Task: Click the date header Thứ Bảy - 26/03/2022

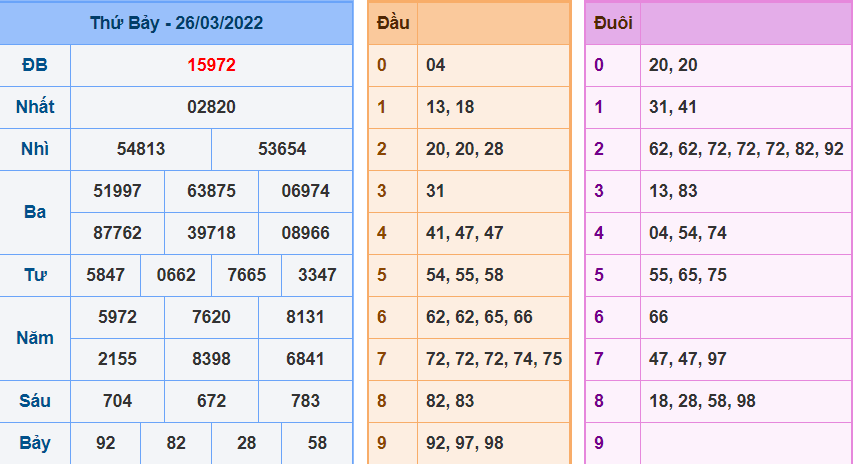Action: tap(176, 23)
